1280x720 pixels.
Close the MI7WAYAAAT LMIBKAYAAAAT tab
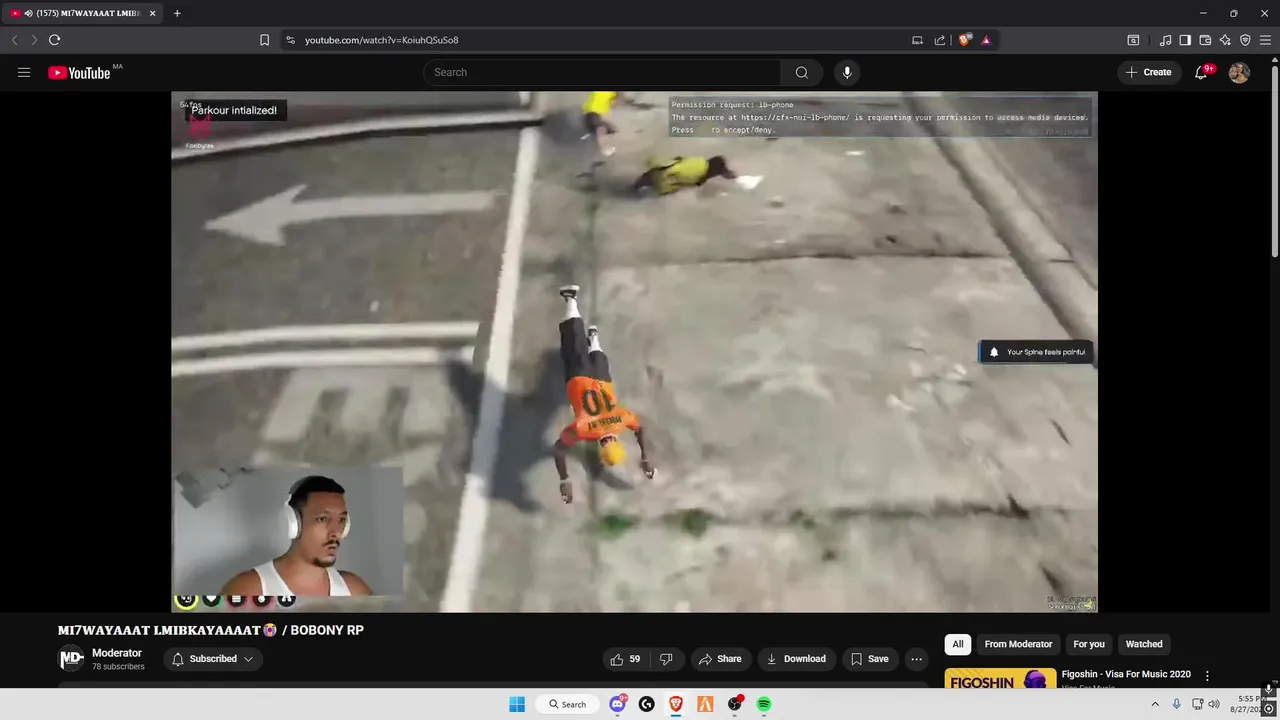[152, 13]
